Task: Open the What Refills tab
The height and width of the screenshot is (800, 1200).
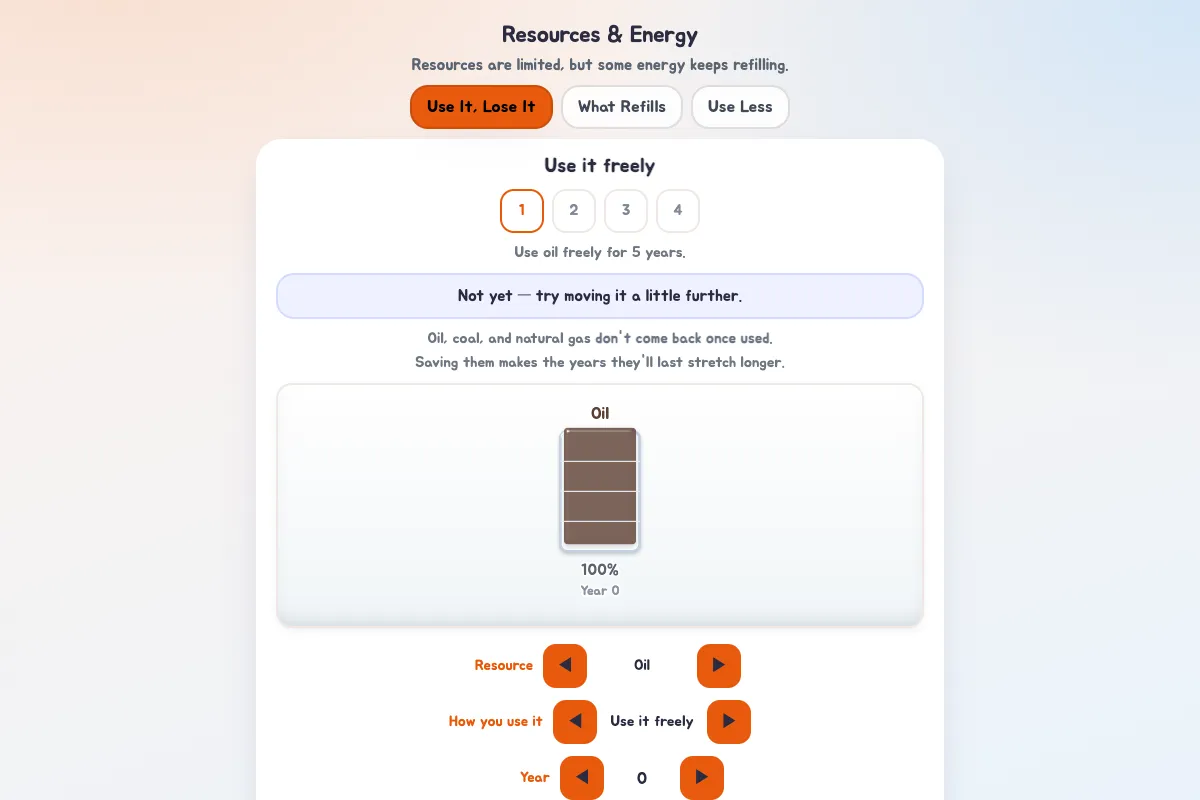Action: (622, 107)
